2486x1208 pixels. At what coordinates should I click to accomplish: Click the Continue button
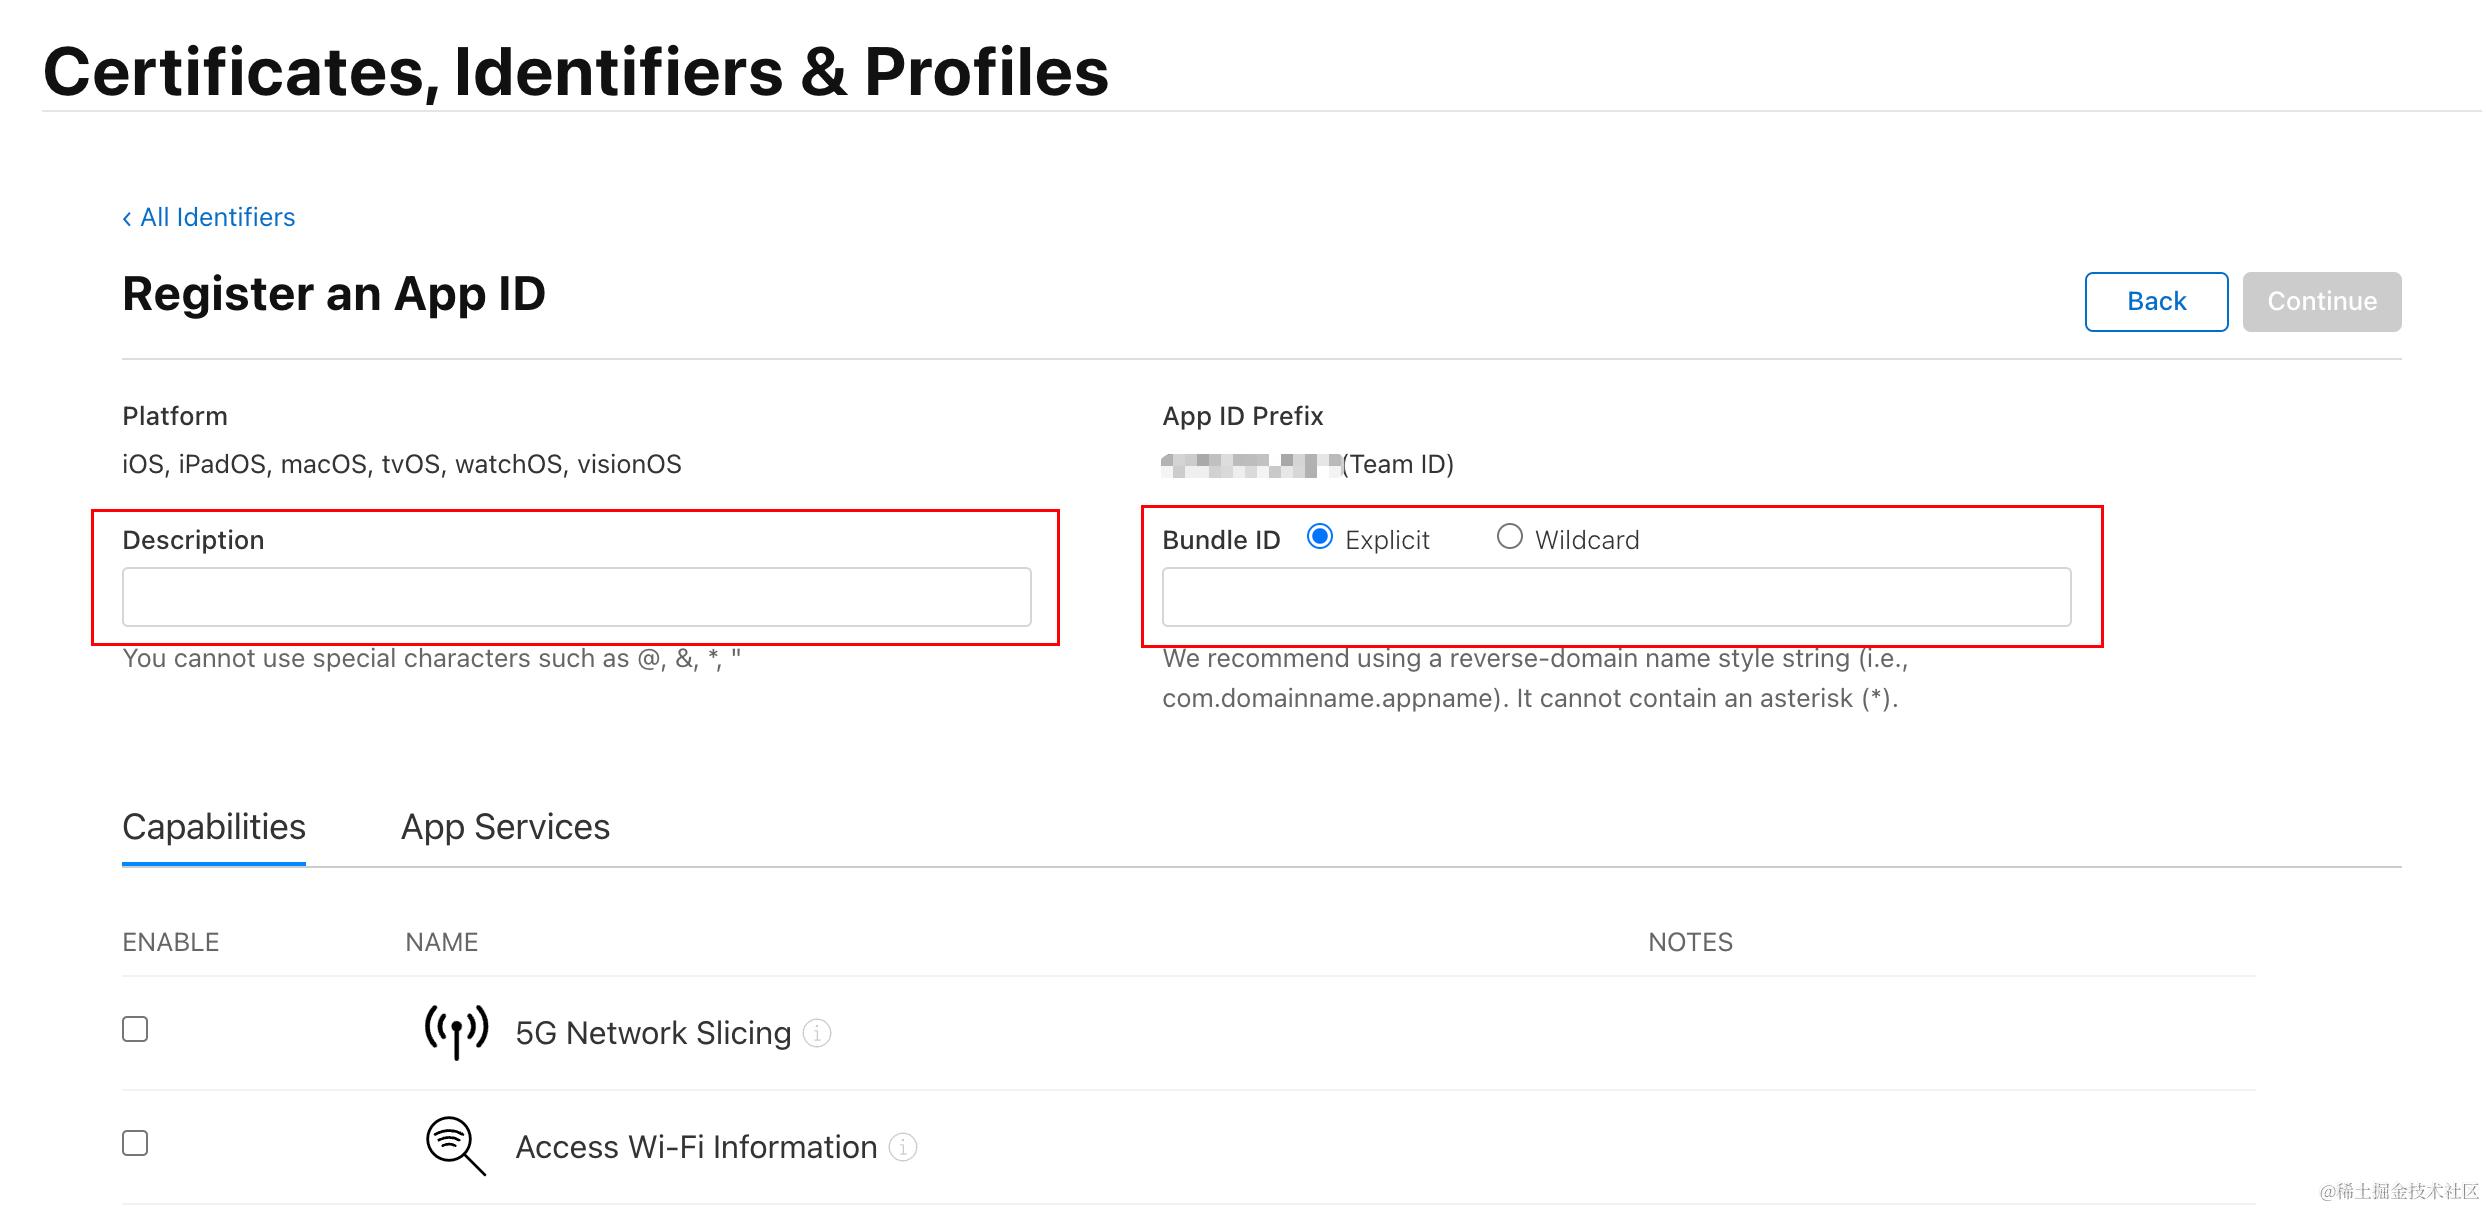click(2322, 301)
